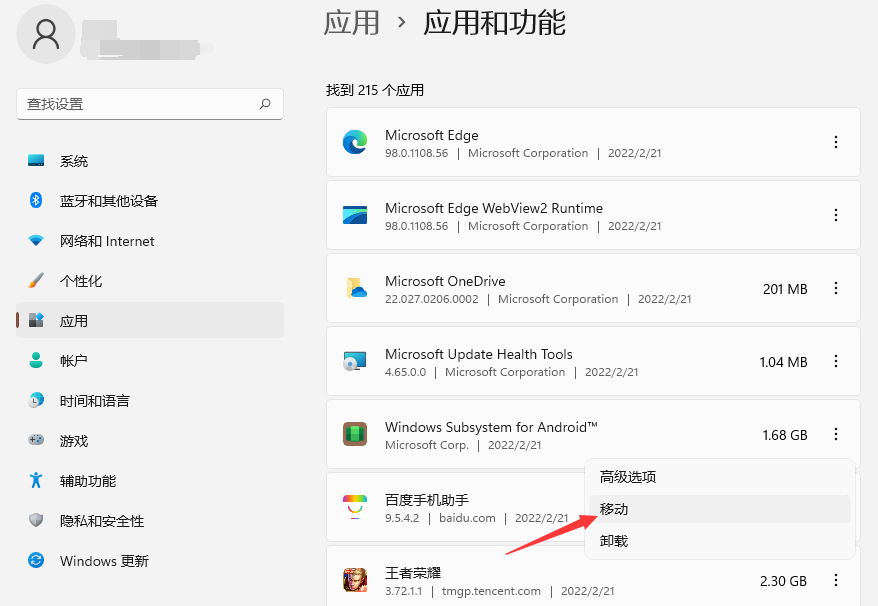Open 帐户 settings

click(x=150, y=361)
